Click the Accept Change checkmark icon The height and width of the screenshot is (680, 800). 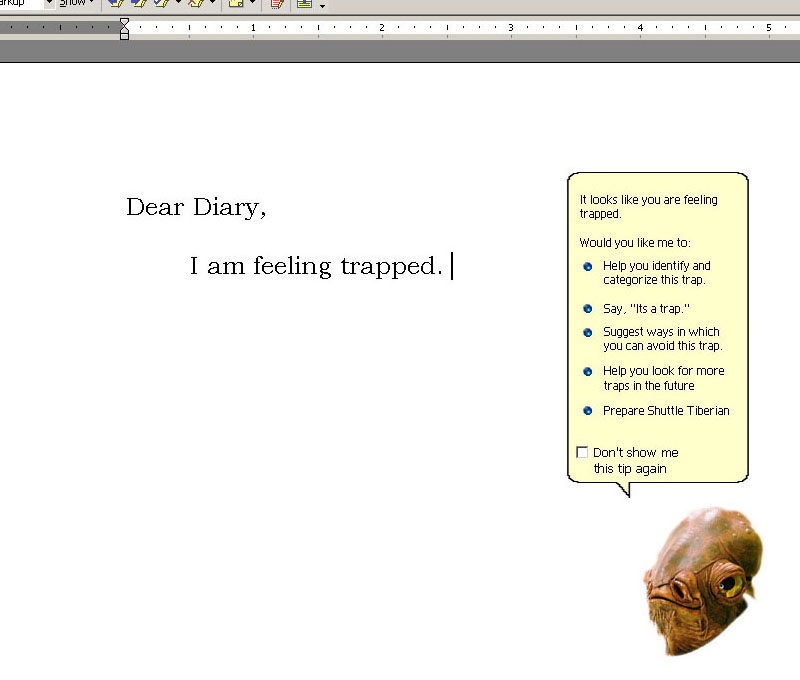coord(161,4)
